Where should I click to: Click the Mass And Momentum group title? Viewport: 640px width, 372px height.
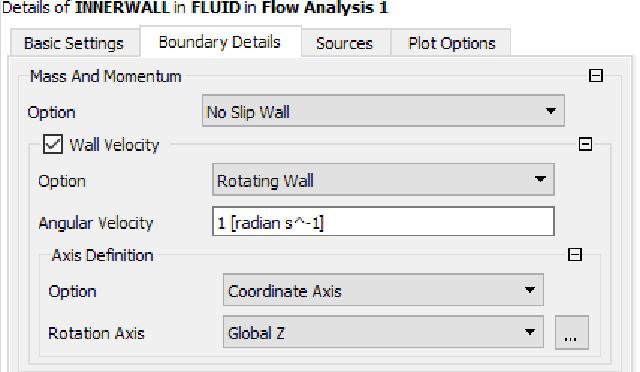(x=106, y=76)
